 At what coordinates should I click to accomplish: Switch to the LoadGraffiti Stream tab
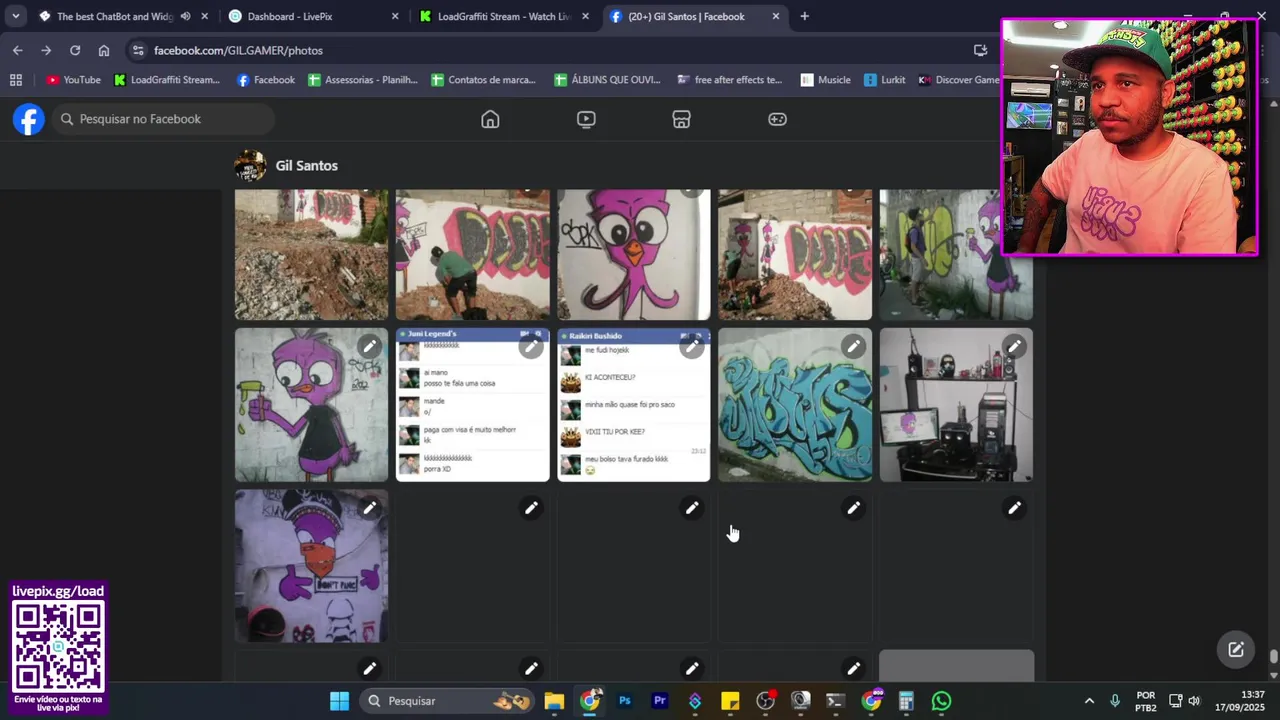point(505,16)
